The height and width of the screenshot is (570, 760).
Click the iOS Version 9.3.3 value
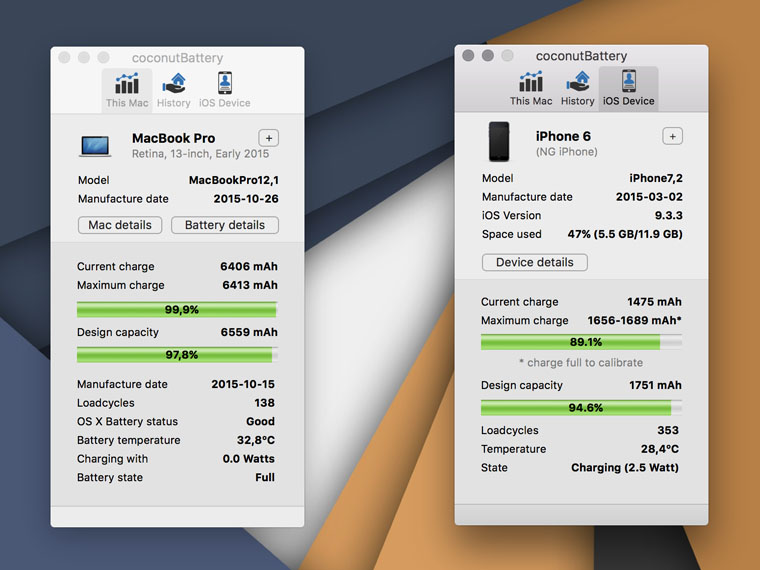(668, 215)
